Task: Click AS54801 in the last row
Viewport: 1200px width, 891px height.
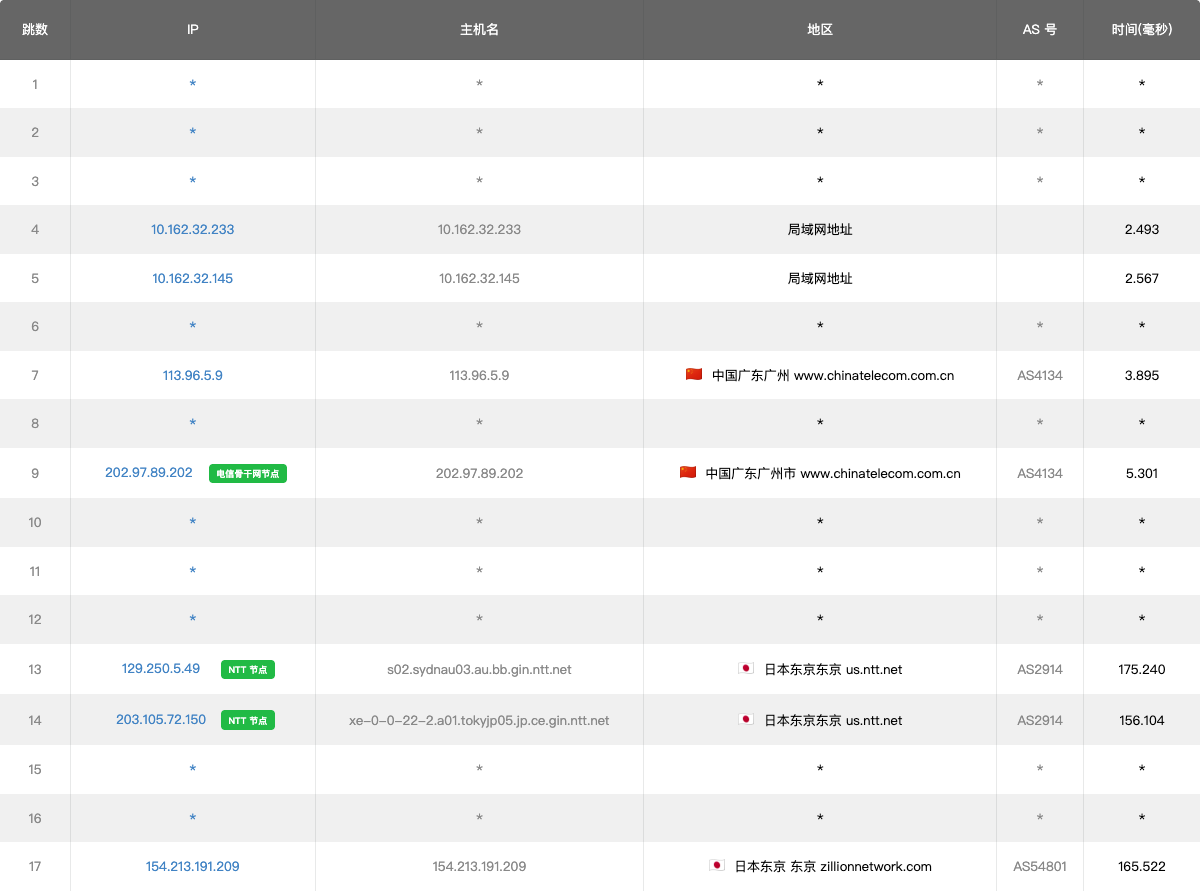Action: point(1039,866)
